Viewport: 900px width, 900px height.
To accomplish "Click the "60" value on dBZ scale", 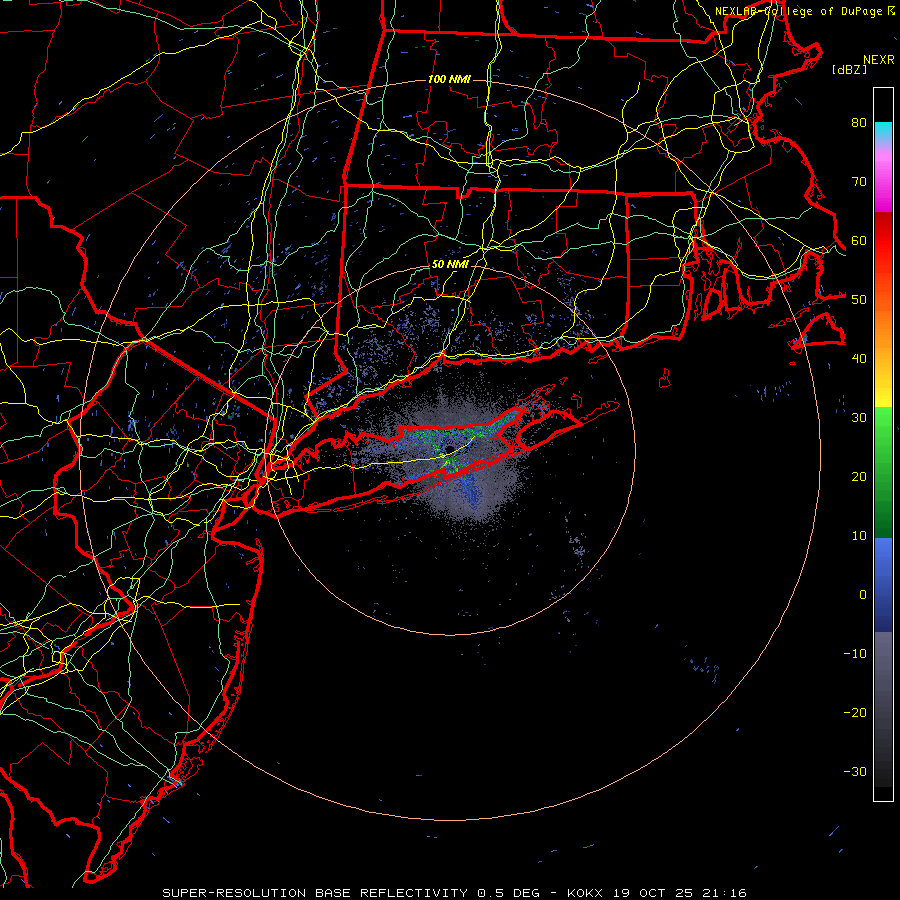I will pyautogui.click(x=859, y=241).
